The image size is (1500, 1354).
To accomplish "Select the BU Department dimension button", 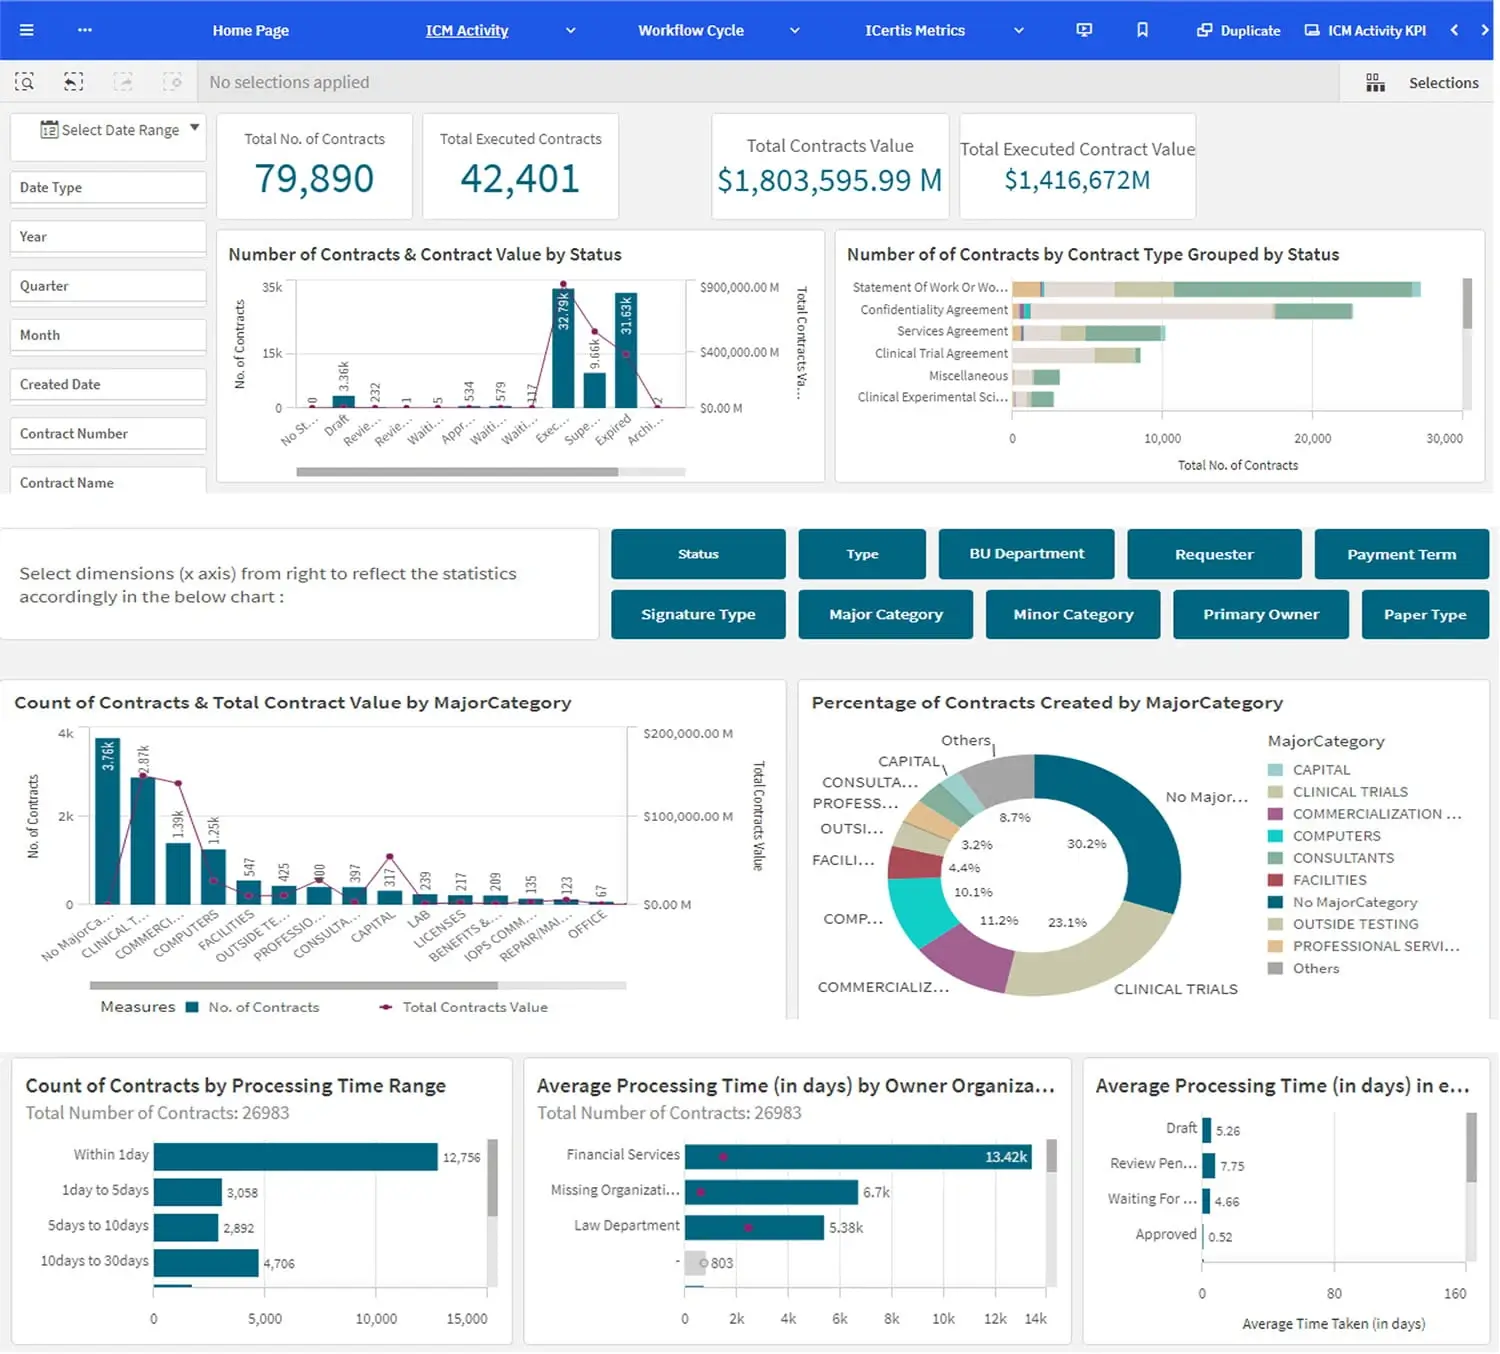I will (x=1026, y=554).
